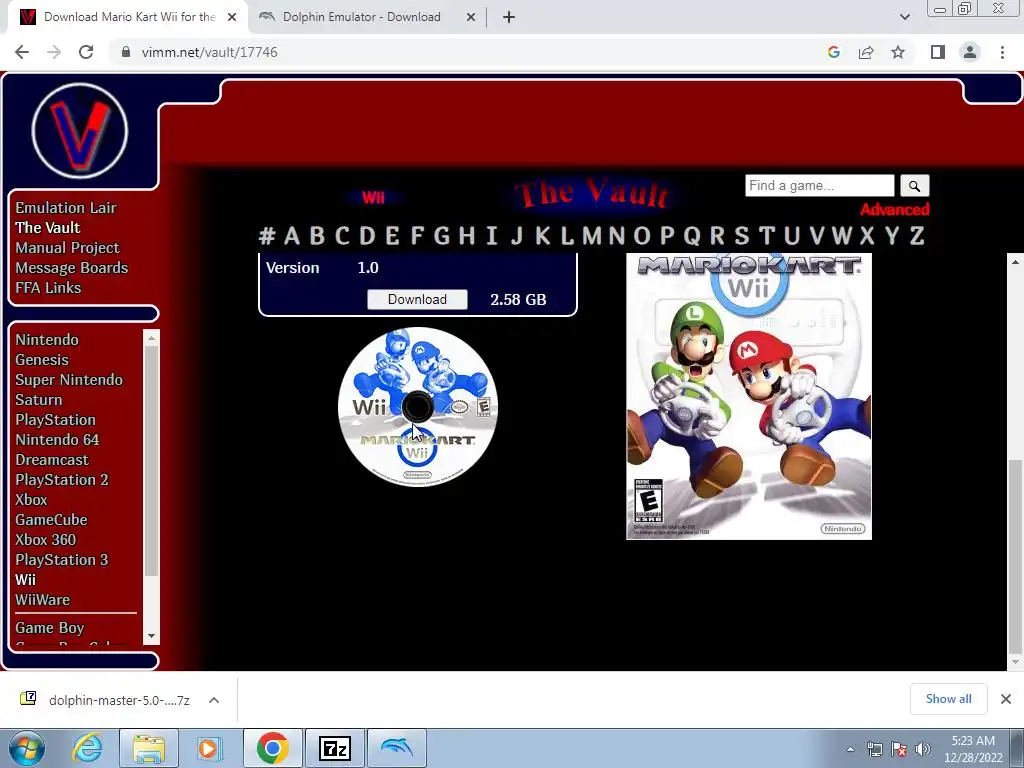Open the tab search dropdown arrow
This screenshot has width=1024, height=768.
click(904, 17)
